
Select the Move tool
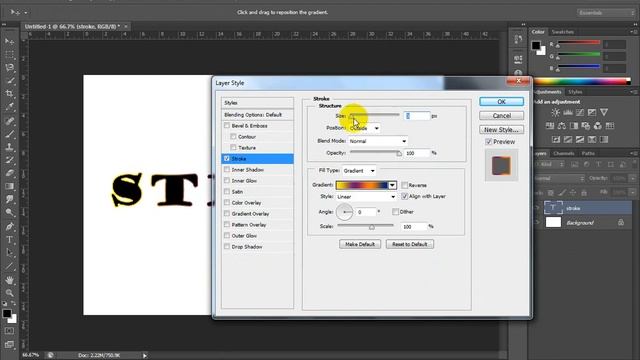click(9, 41)
